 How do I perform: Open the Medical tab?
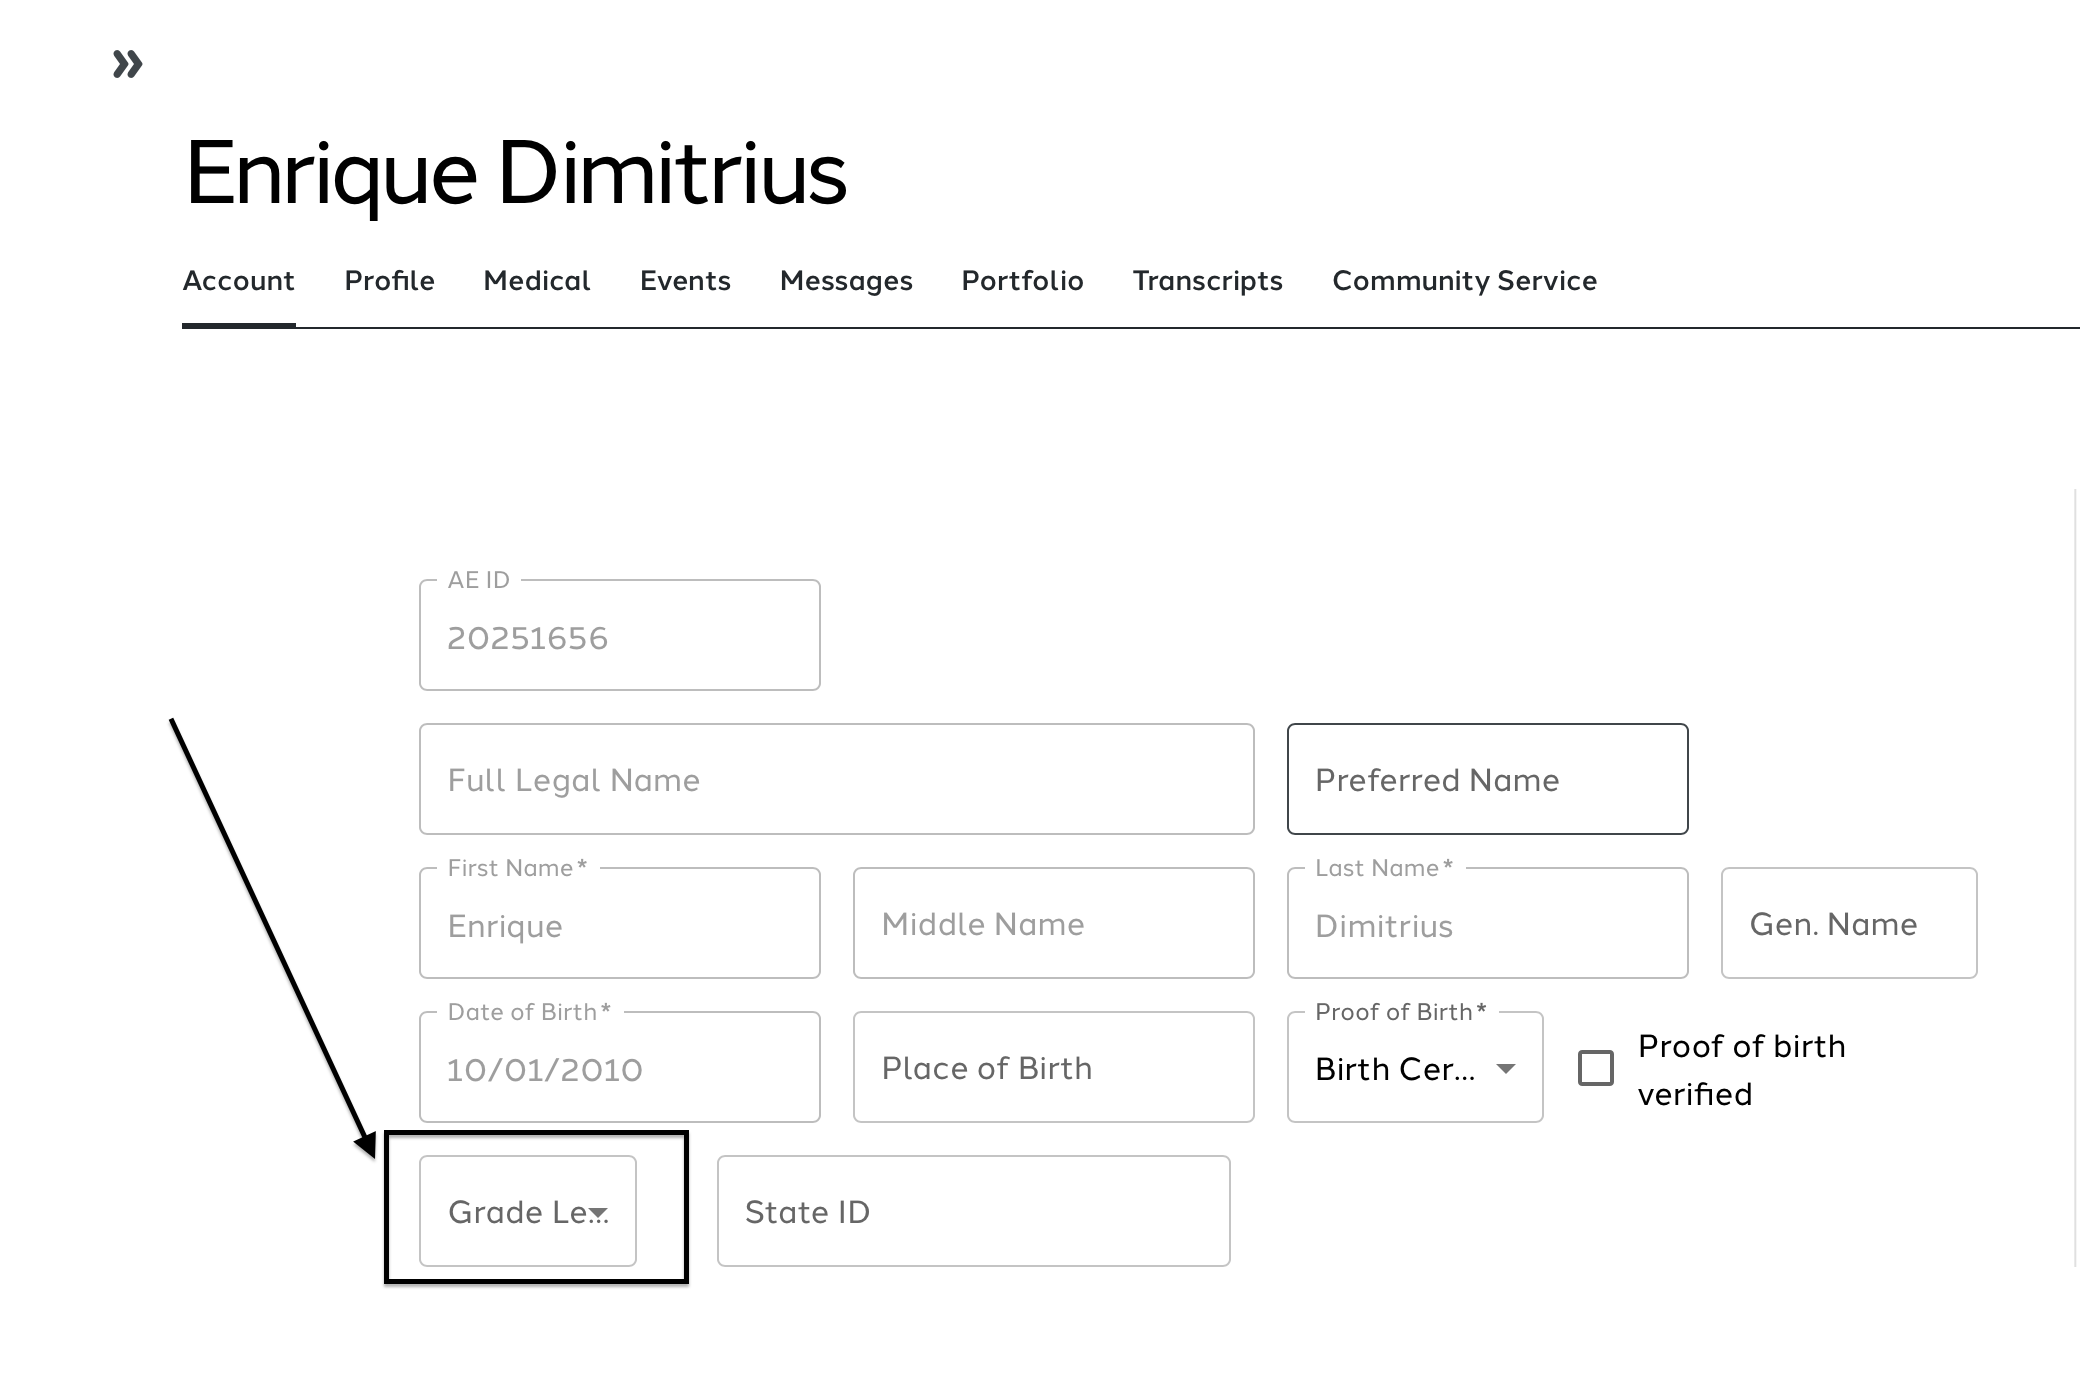point(536,281)
